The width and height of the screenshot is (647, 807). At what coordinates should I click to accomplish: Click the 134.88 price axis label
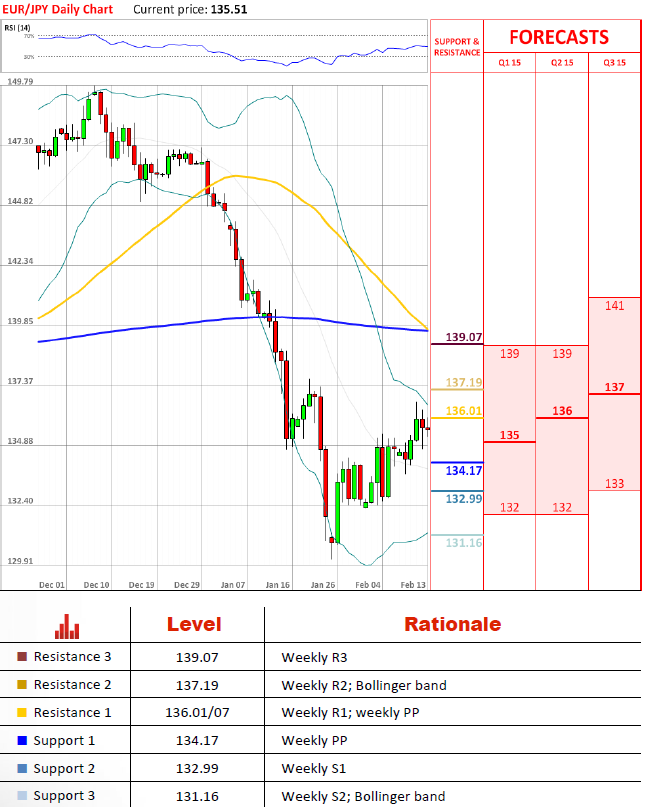tap(20, 441)
